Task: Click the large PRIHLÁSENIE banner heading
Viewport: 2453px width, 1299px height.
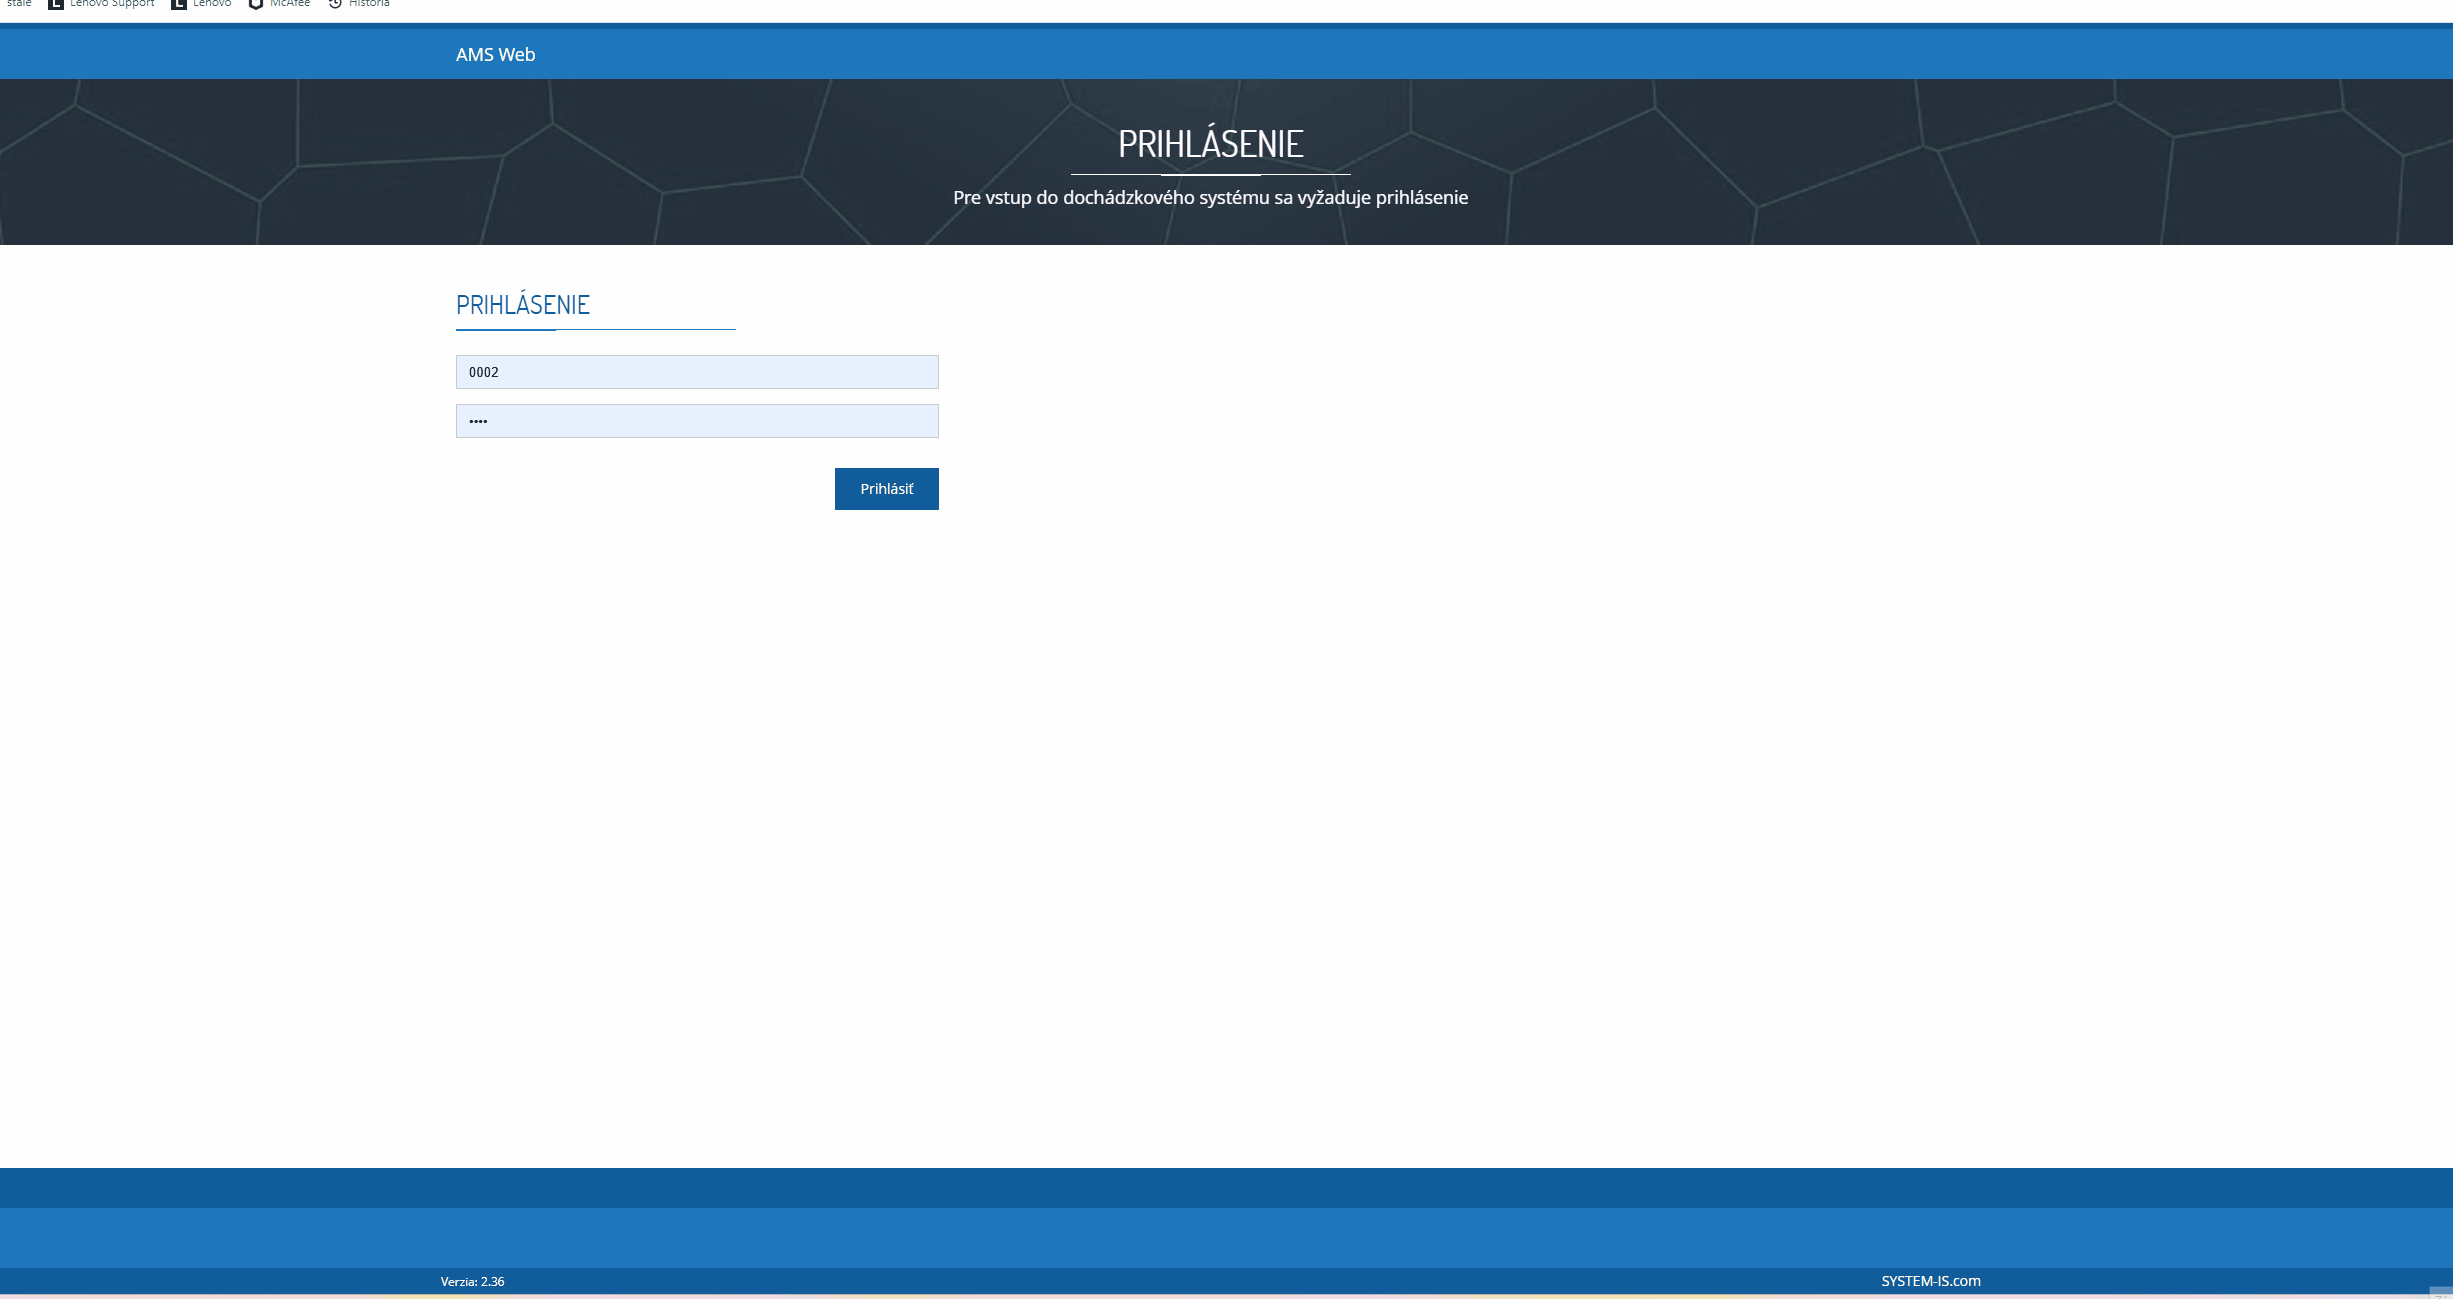Action: [1210, 144]
